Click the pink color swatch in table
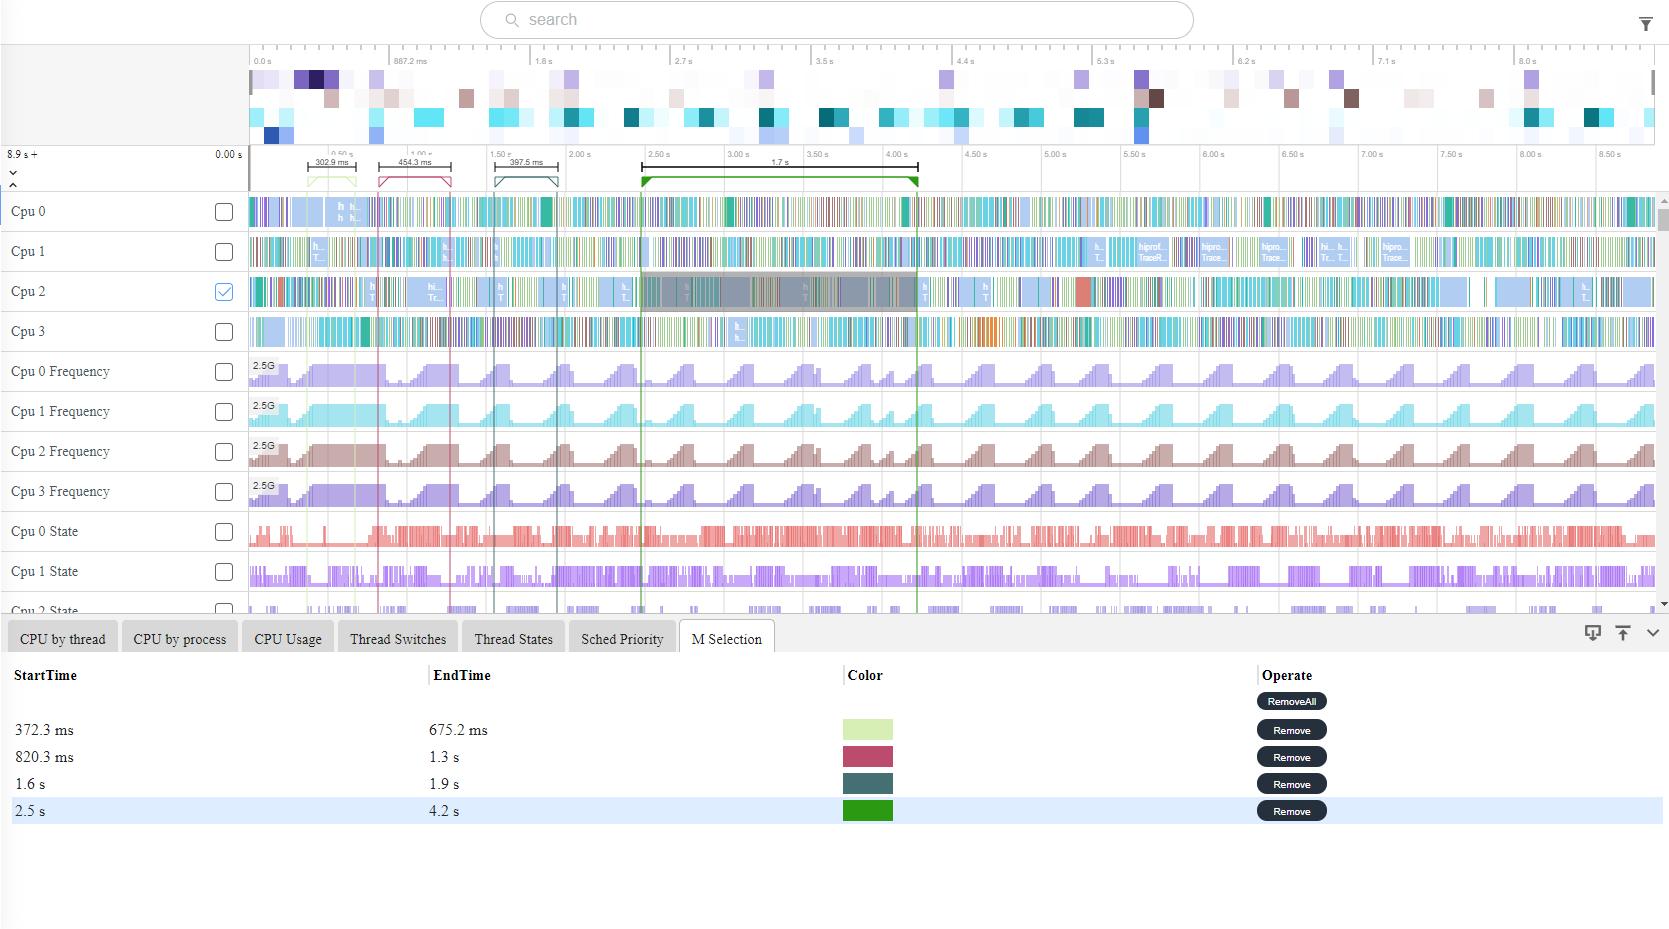The width and height of the screenshot is (1669, 929). tap(867, 757)
